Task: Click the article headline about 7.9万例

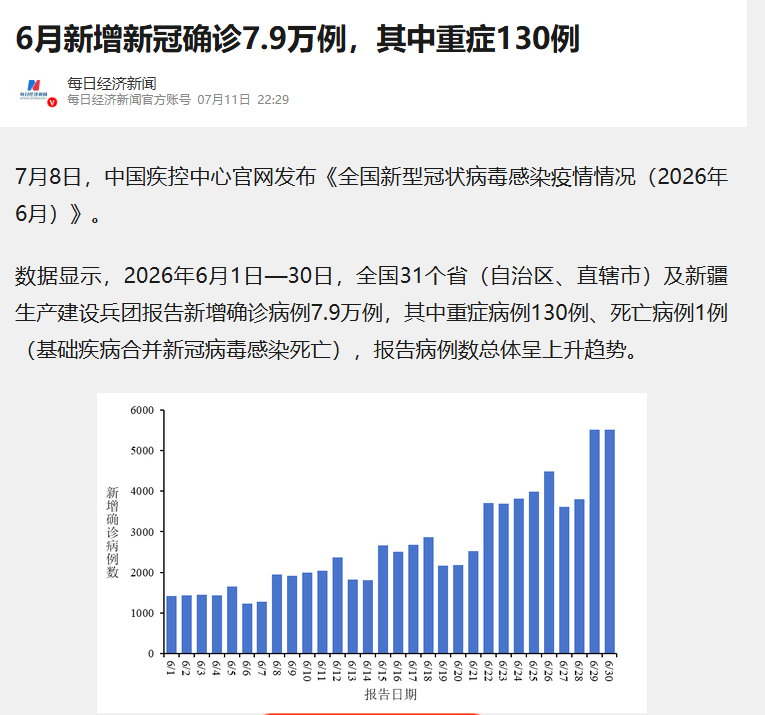Action: point(298,39)
